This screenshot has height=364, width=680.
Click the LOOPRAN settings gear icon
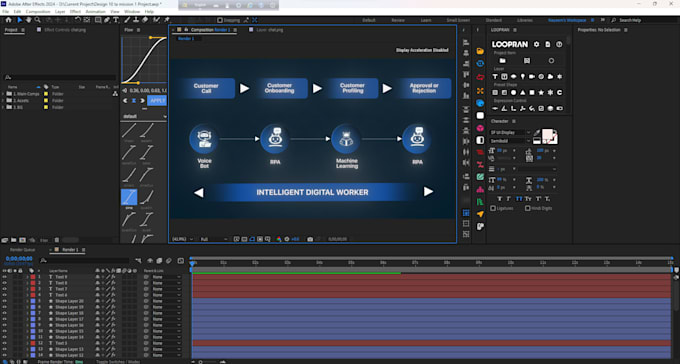536,44
